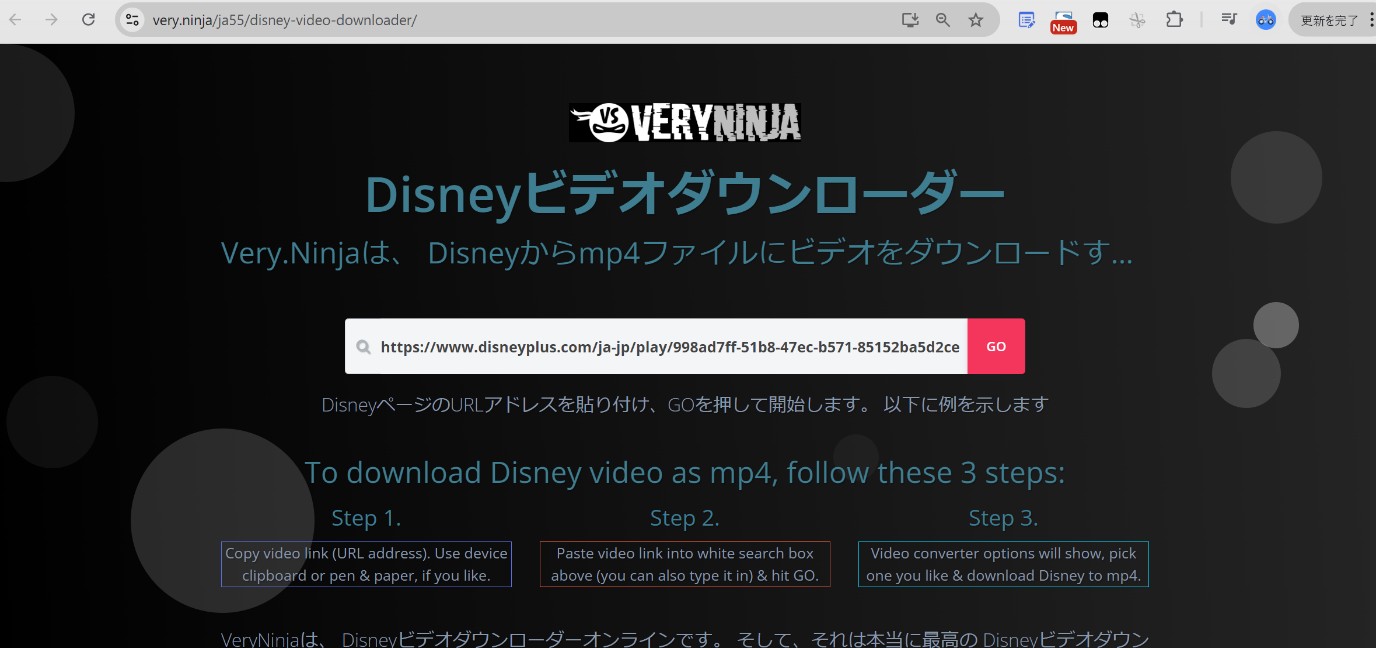Image resolution: width=1376 pixels, height=648 pixels.
Task: Click the Very.Ninjaは subtitle text
Action: [677, 254]
